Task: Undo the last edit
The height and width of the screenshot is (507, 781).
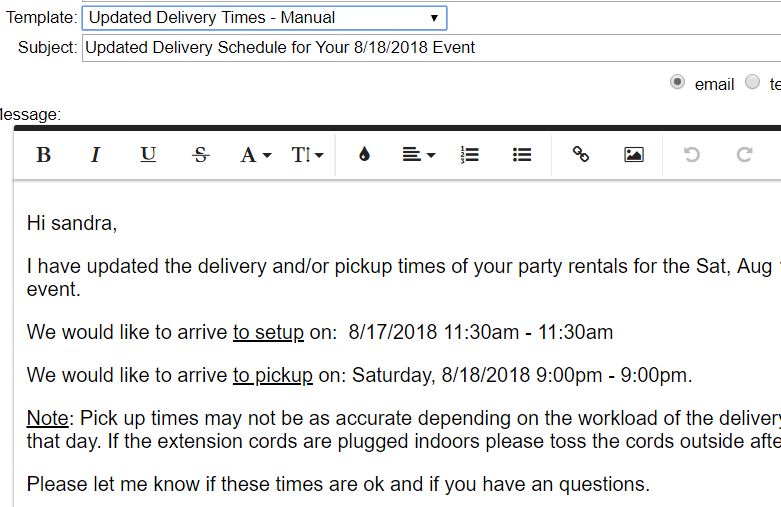Action: tap(691, 155)
